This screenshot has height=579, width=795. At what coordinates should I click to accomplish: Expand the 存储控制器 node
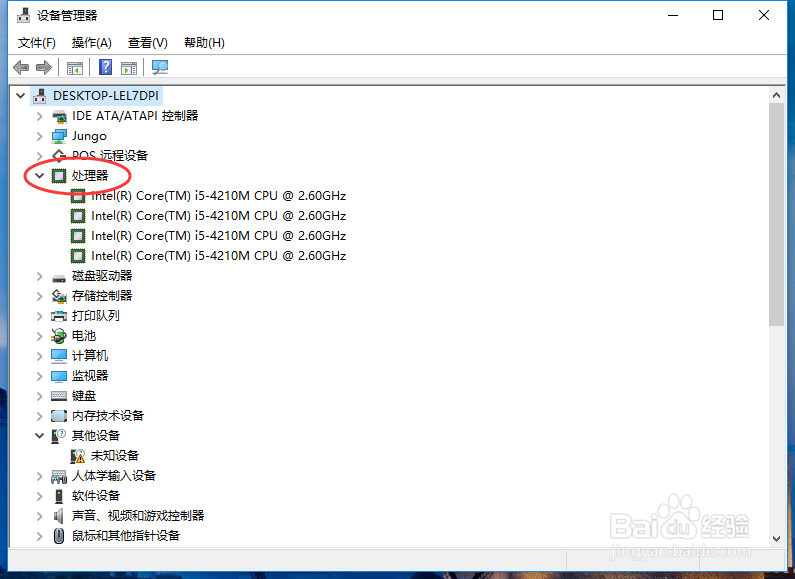pos(40,296)
